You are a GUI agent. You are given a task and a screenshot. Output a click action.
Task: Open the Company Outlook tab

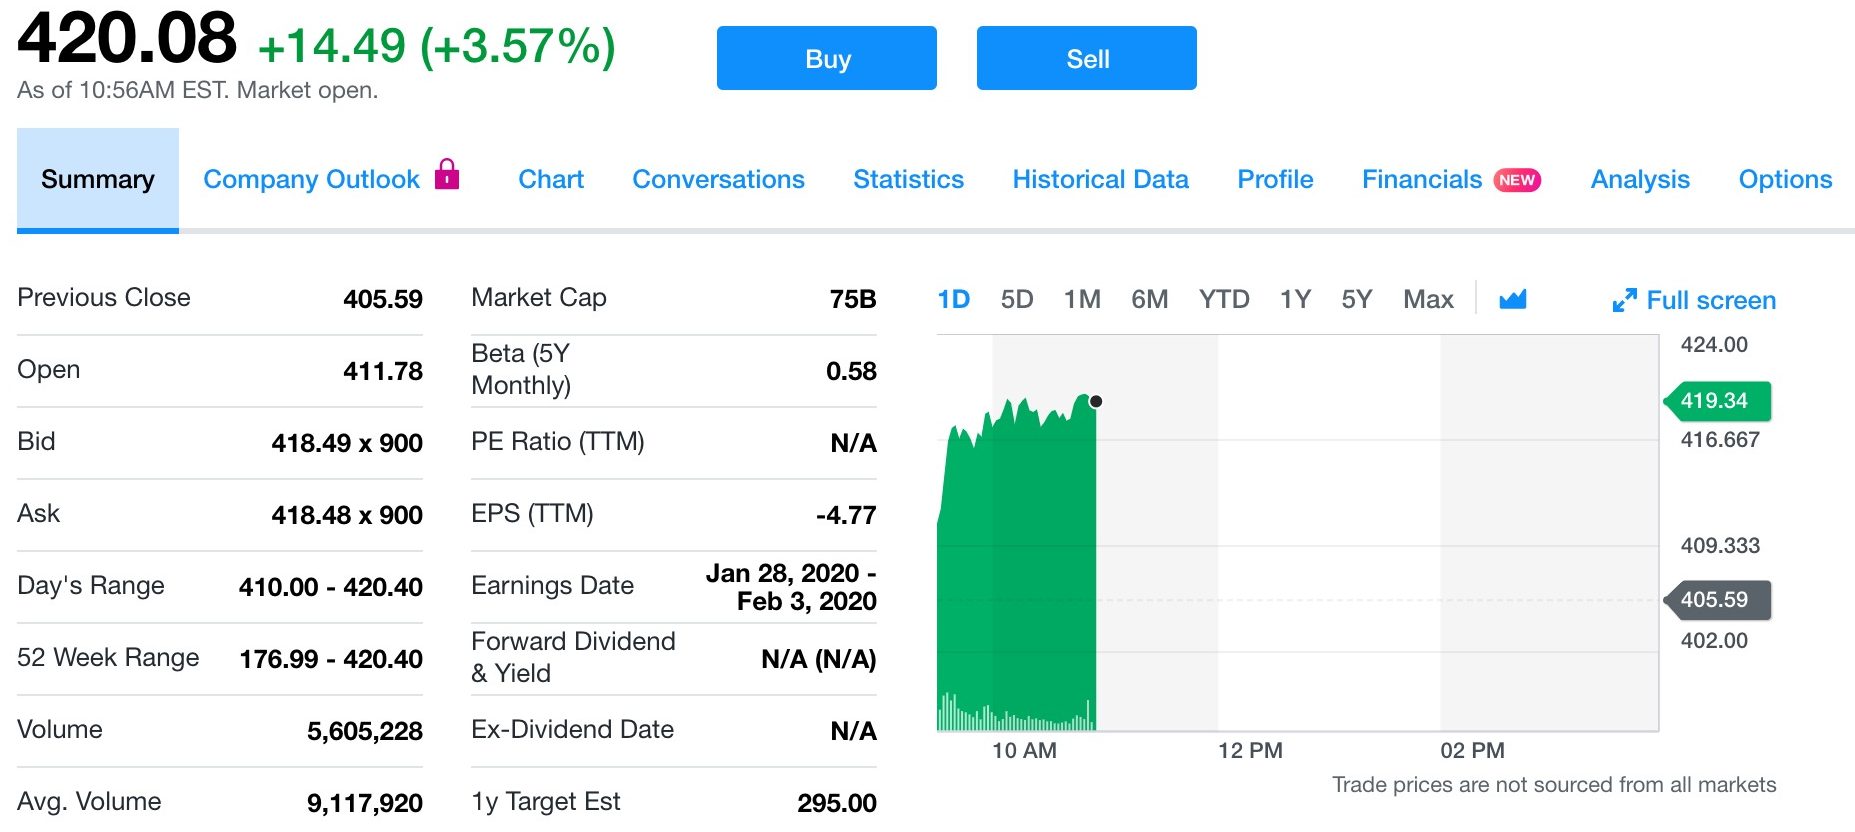tap(311, 180)
